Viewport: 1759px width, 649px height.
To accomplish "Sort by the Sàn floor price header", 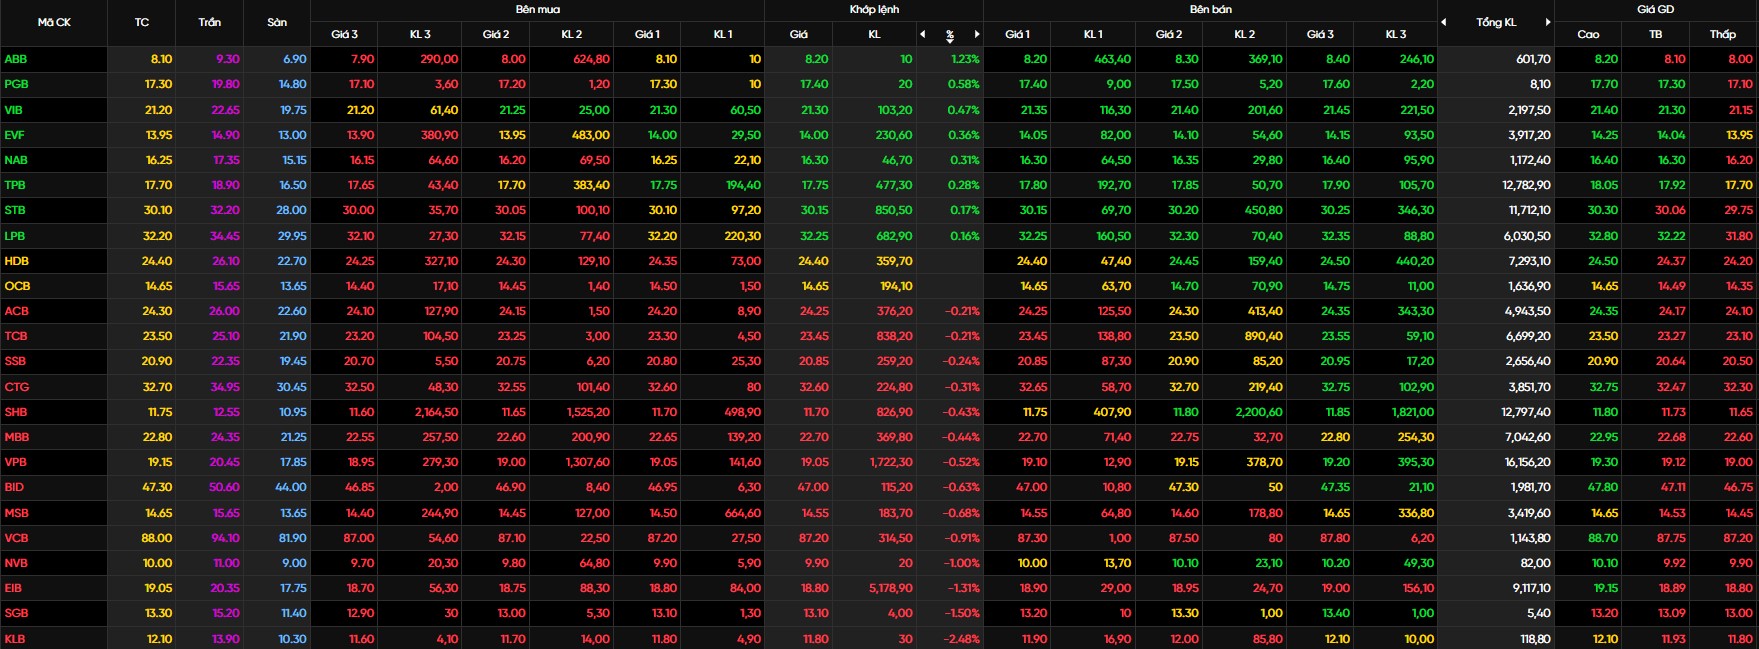I will tap(277, 22).
